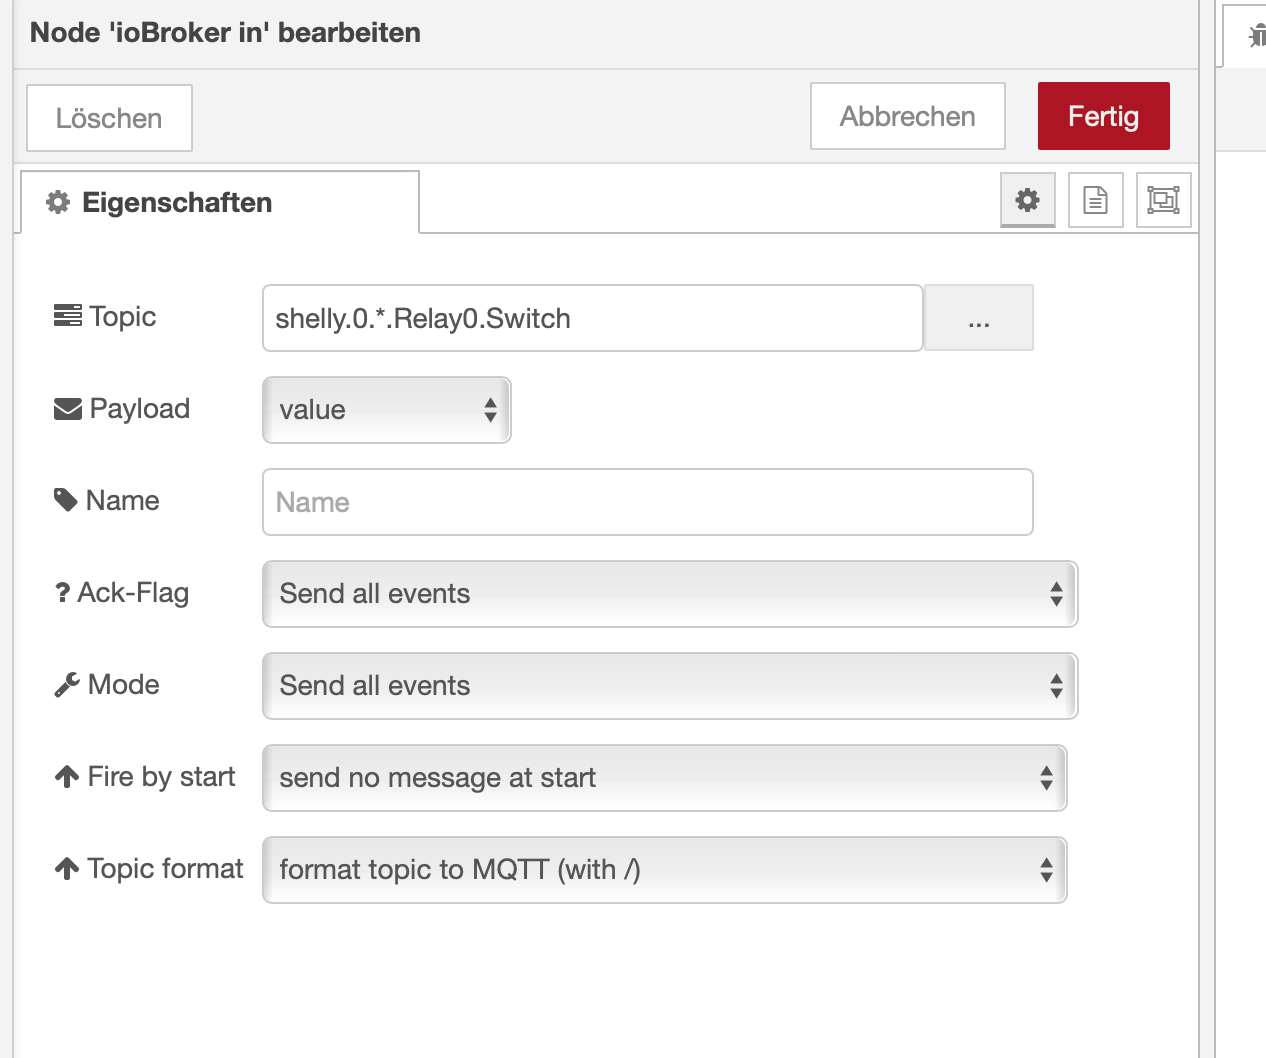Click the Mode wrench icon
This screenshot has width=1266, height=1058.
tap(67, 685)
